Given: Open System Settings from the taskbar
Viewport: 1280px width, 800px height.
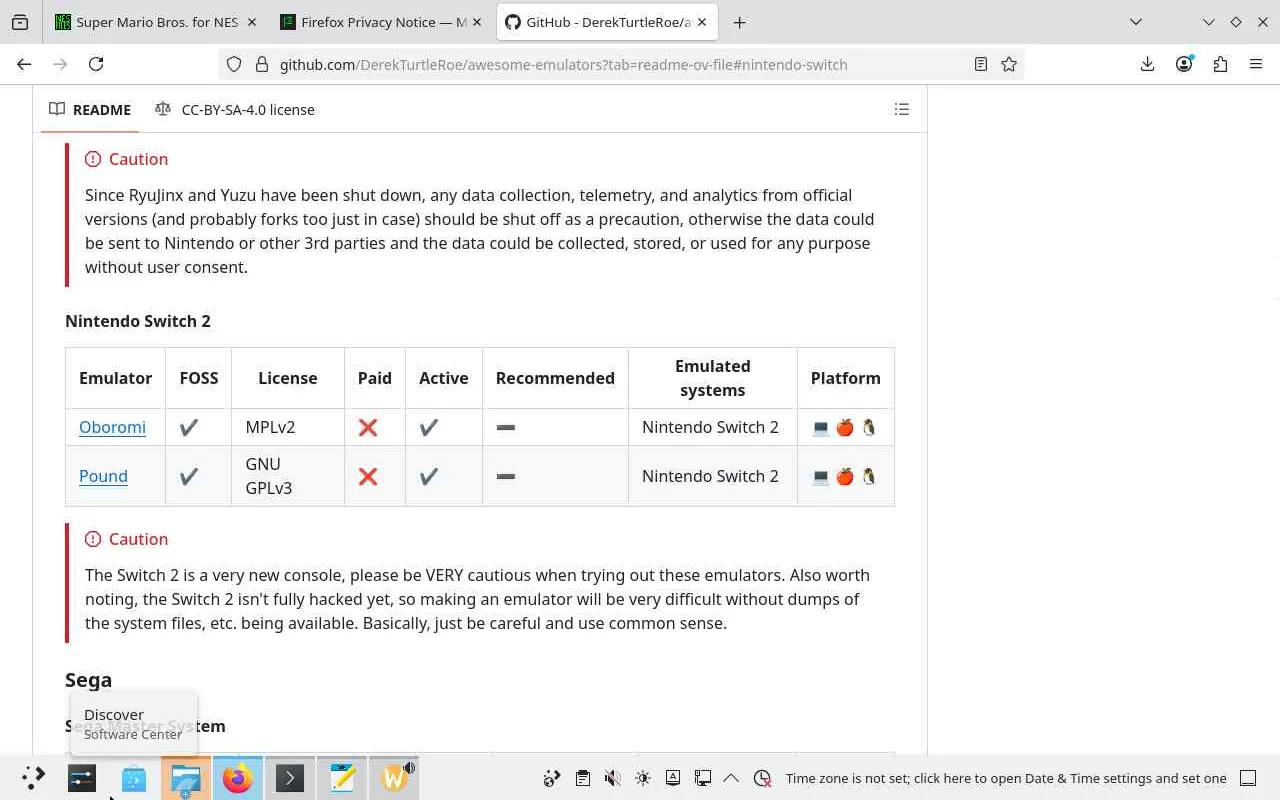Looking at the screenshot, I should click(82, 778).
